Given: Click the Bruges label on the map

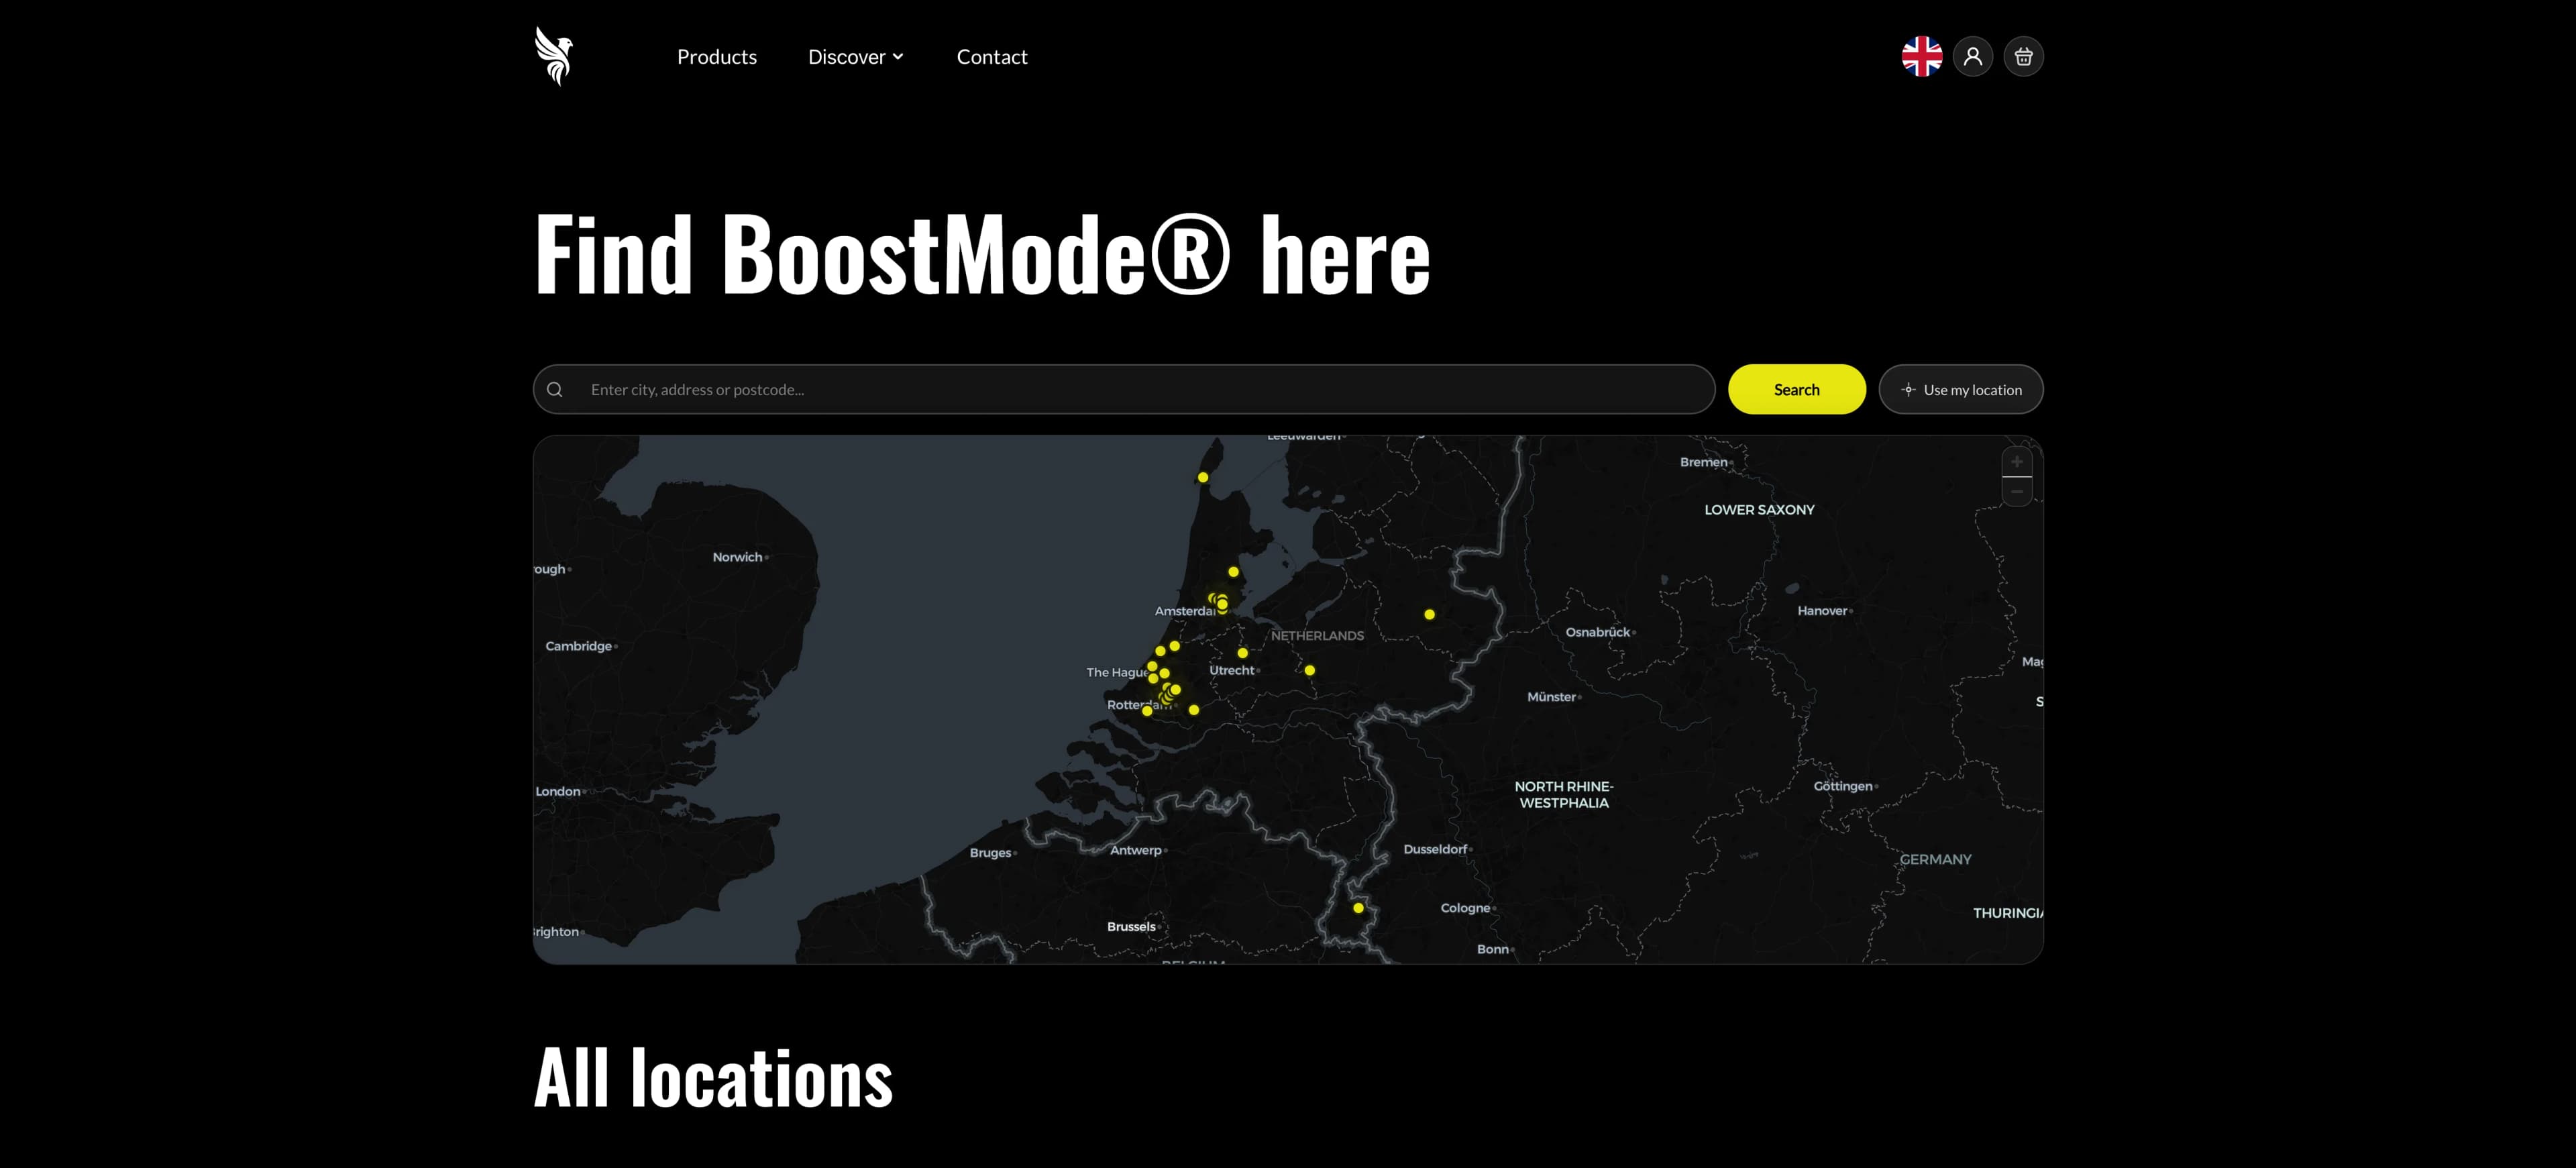Looking at the screenshot, I should (990, 853).
